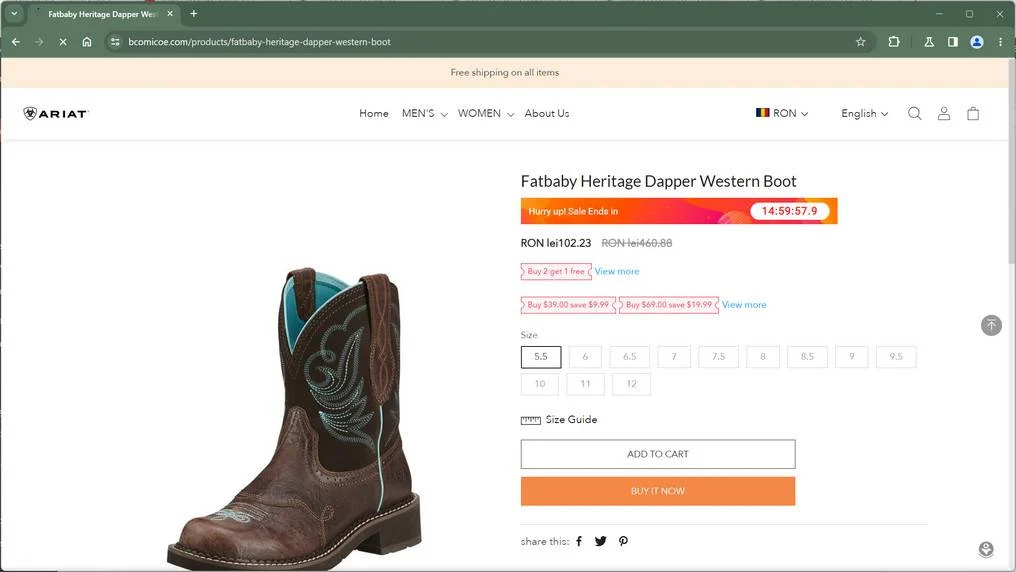Select size 8
This screenshot has height=572, width=1016.
(x=763, y=357)
